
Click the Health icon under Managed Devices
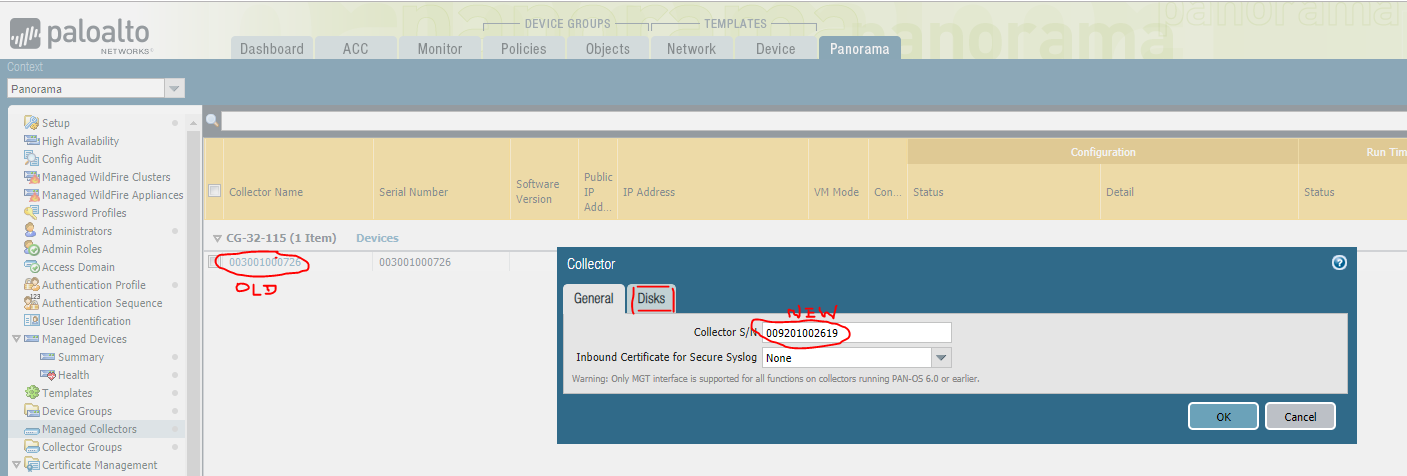pos(48,375)
